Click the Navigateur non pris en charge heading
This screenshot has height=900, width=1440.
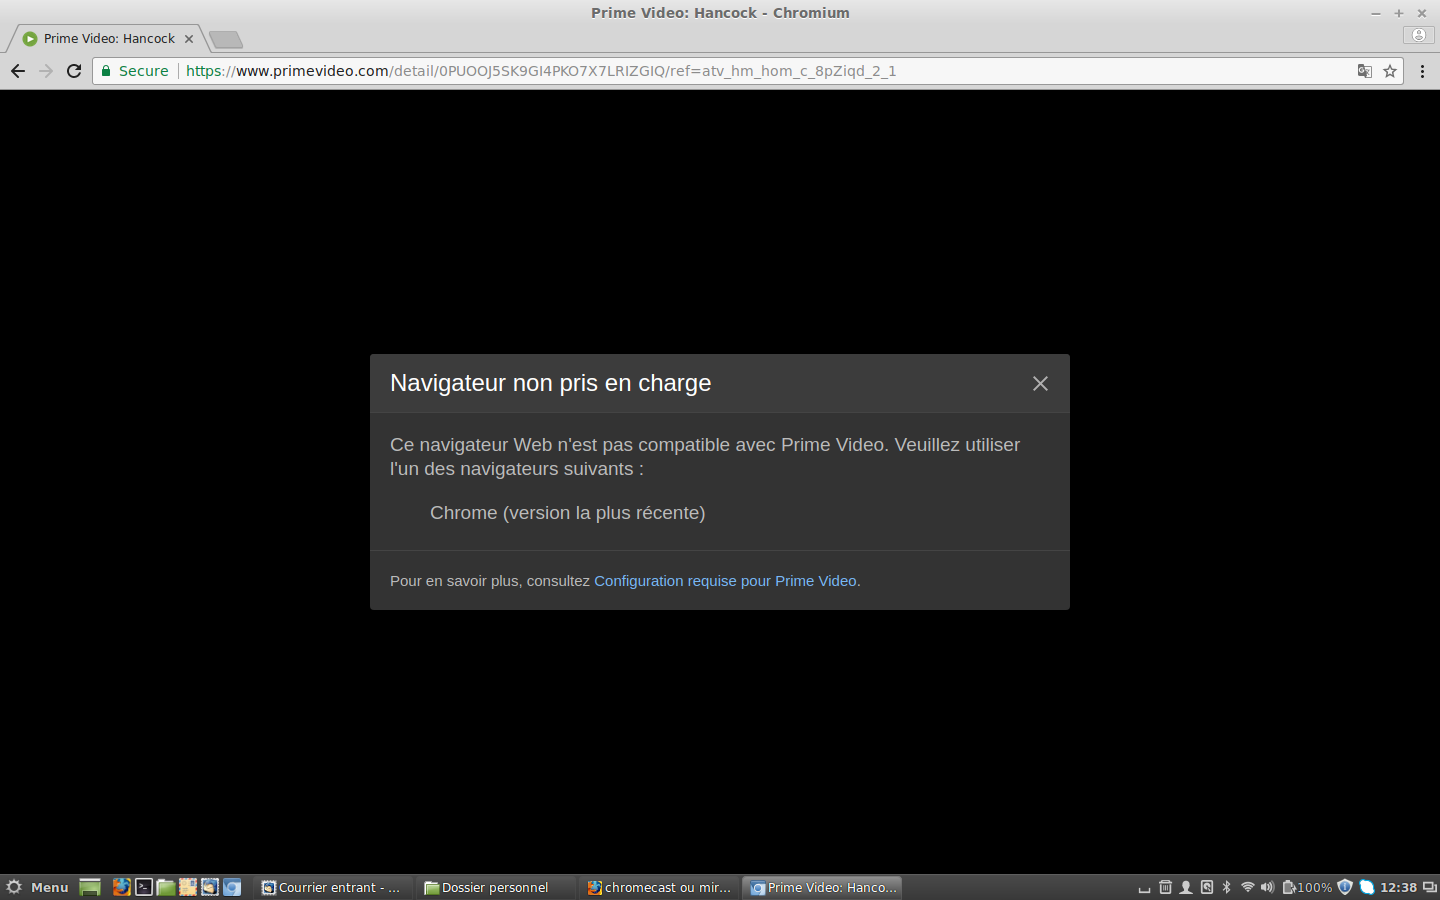[551, 383]
